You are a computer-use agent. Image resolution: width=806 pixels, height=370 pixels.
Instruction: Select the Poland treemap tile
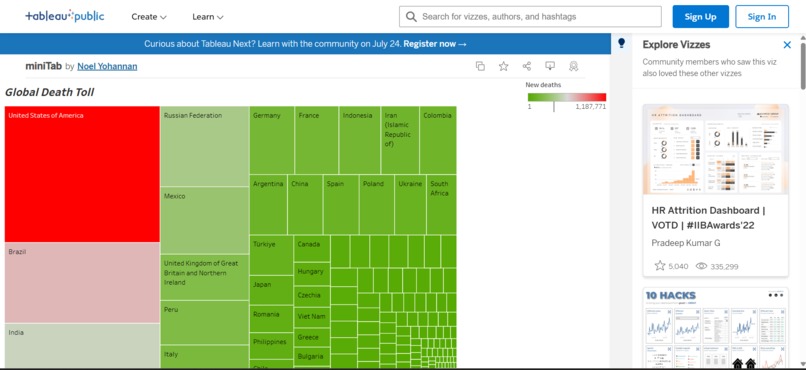[377, 205]
